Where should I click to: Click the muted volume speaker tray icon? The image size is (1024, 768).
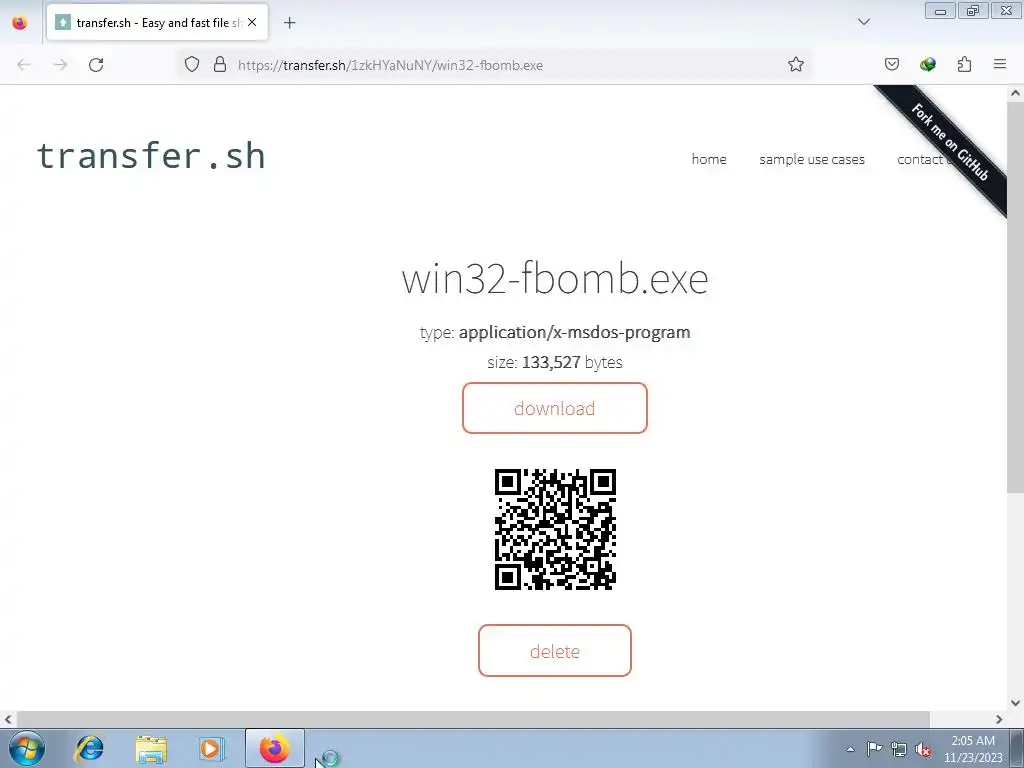point(923,749)
